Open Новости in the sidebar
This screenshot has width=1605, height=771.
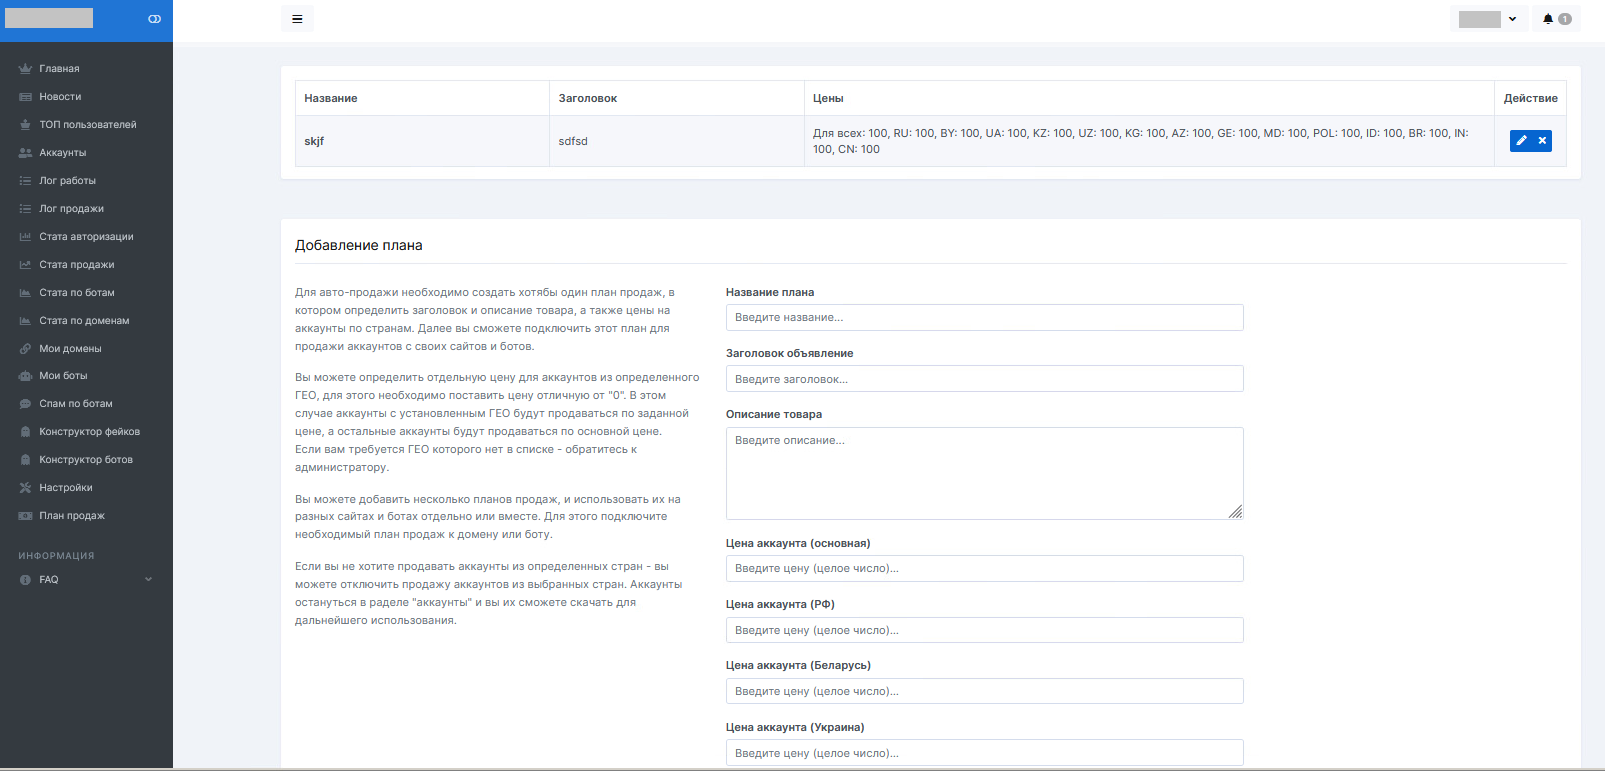pyautogui.click(x=60, y=97)
